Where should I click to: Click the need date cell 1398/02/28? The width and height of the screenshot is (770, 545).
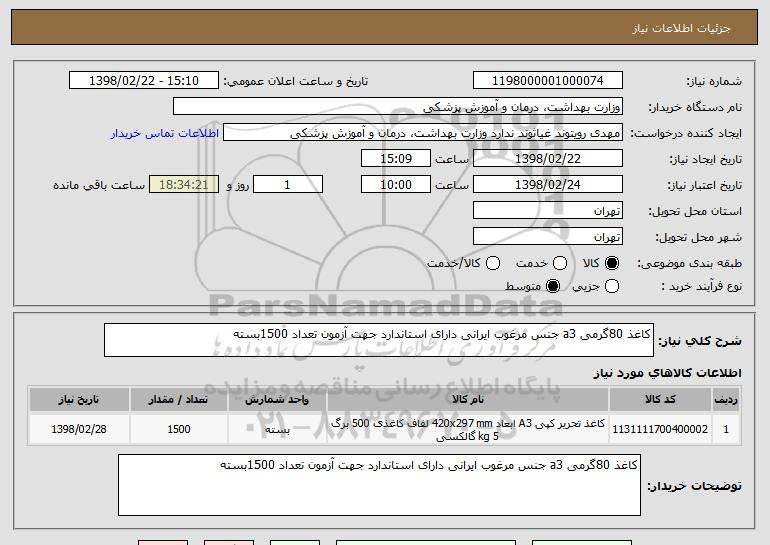pos(79,429)
